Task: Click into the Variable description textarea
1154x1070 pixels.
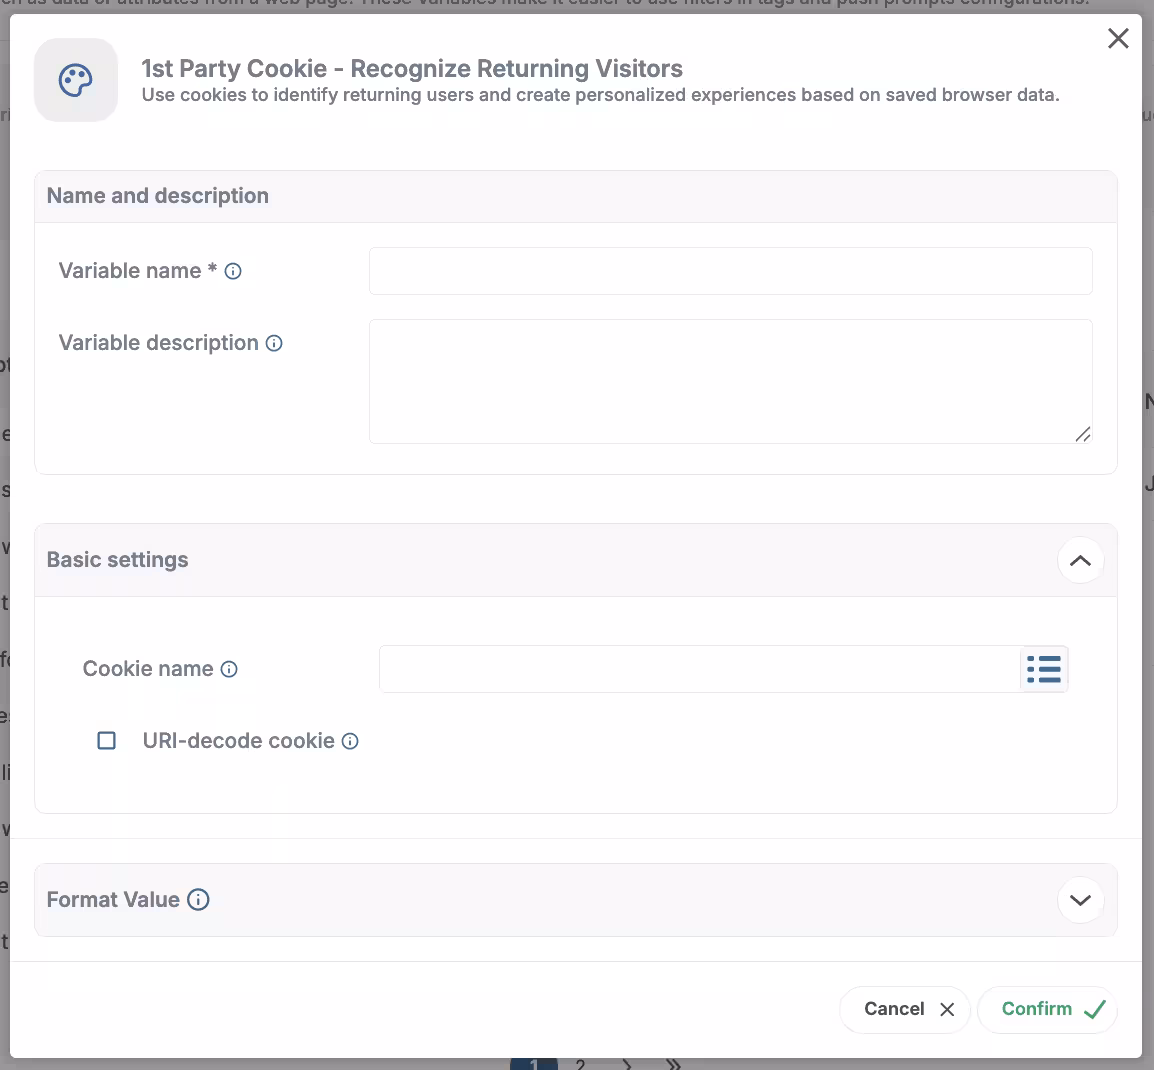Action: 730,381
